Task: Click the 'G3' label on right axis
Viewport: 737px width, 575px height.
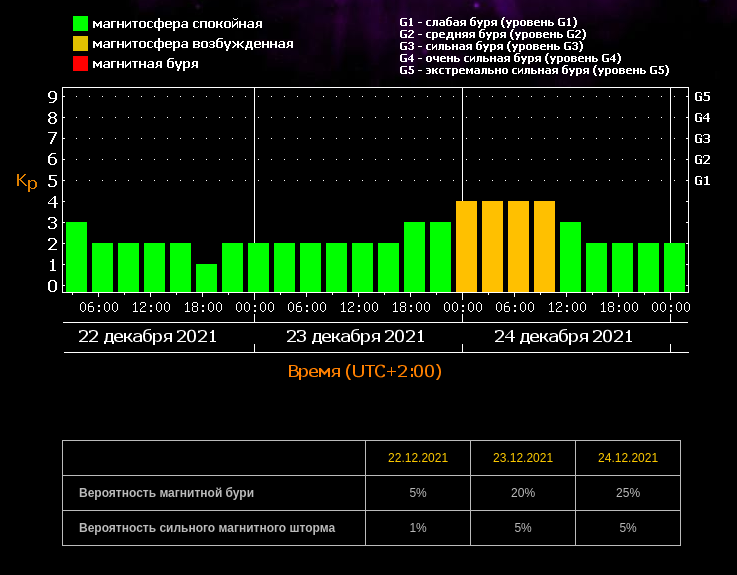Action: tap(702, 139)
